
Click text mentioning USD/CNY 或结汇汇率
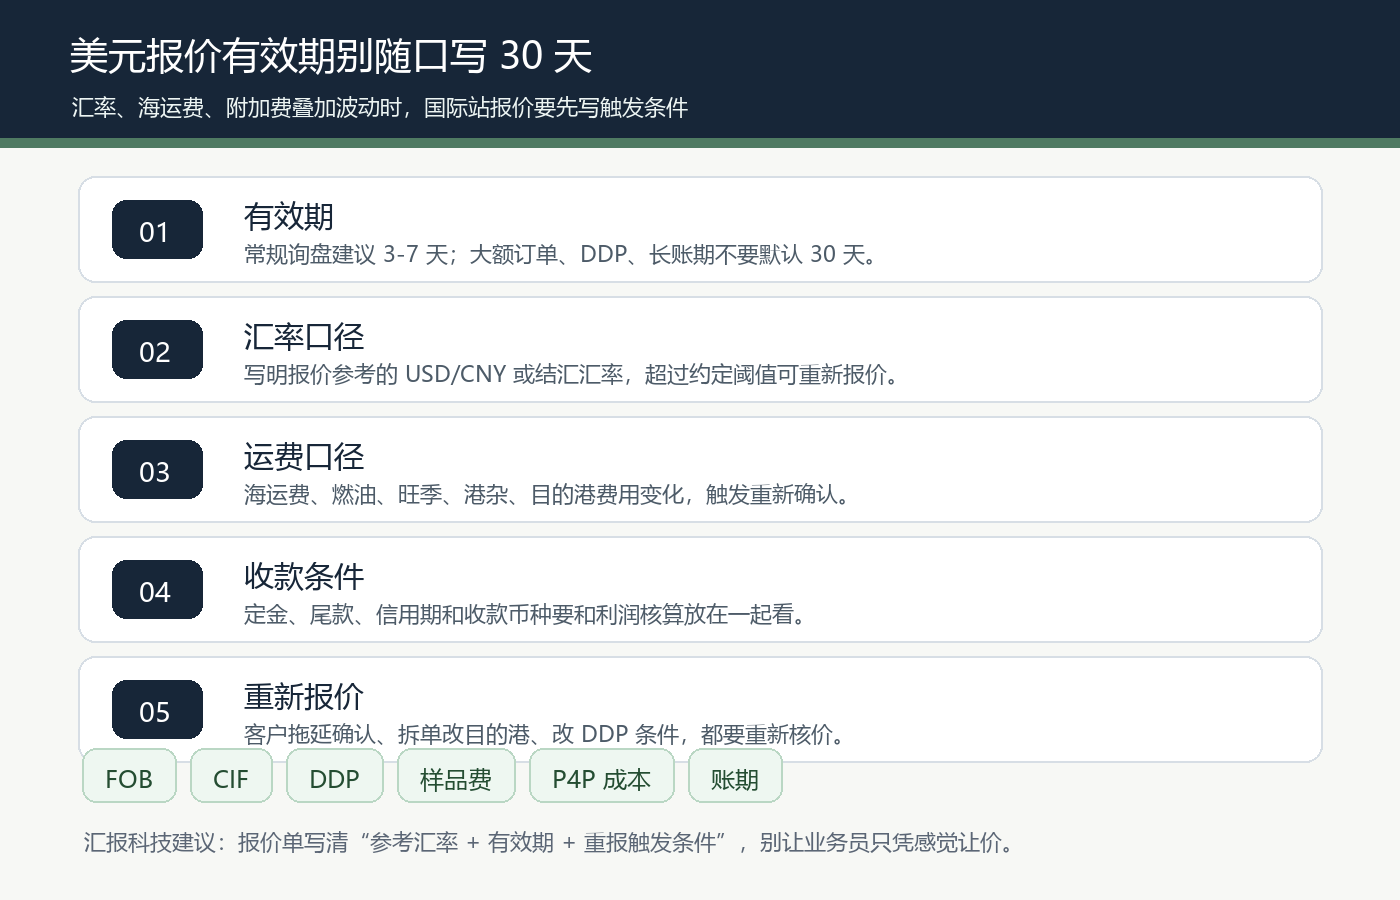point(571,374)
